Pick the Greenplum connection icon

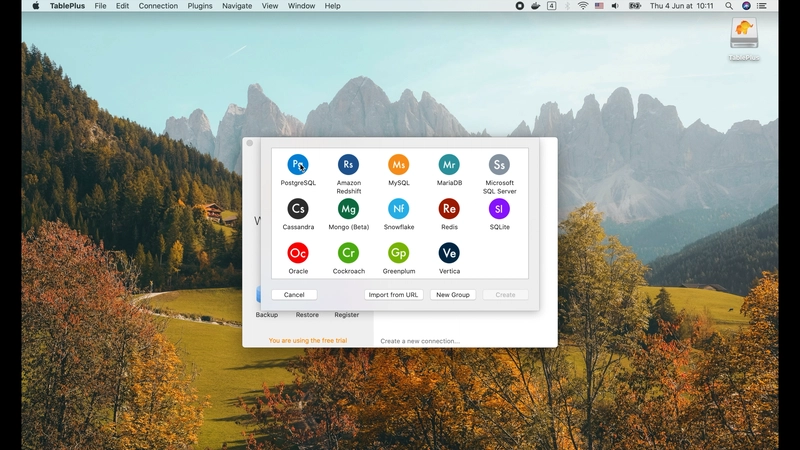coord(398,253)
